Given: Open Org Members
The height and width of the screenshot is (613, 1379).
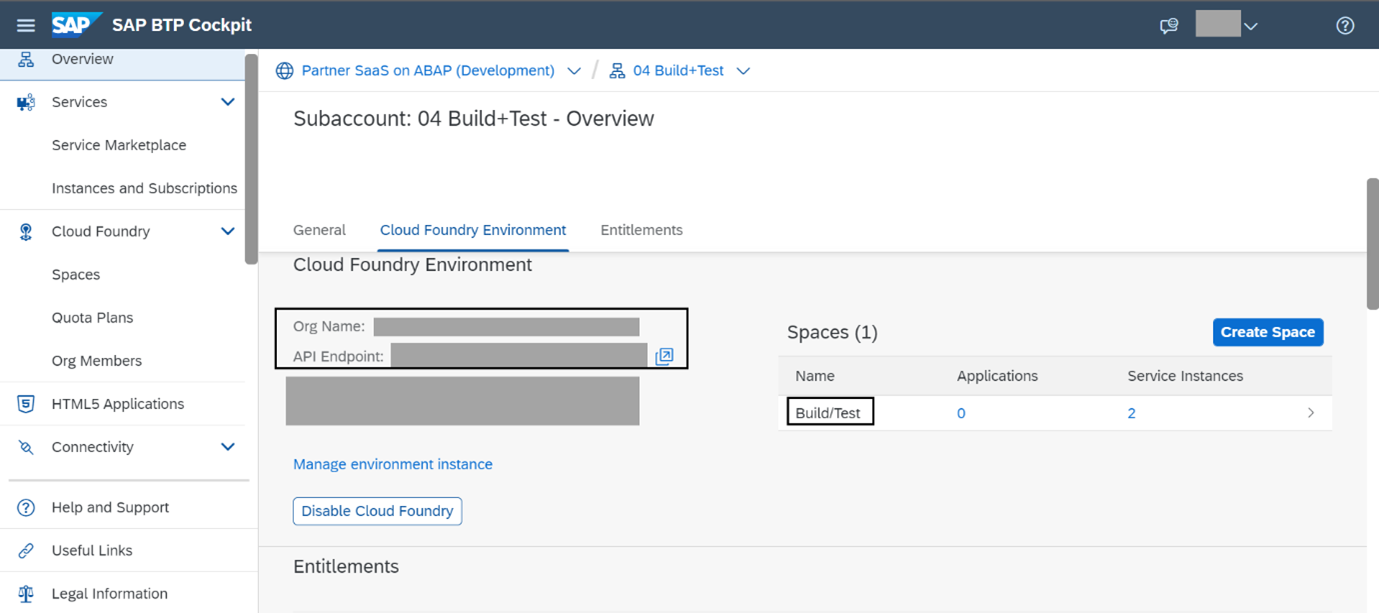Looking at the screenshot, I should [96, 360].
